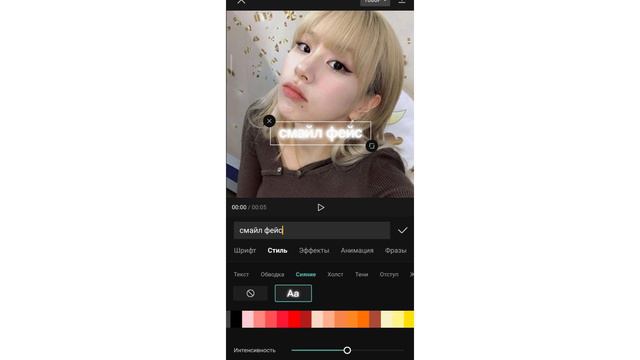Click the Интенсивность slider handle

coord(347,350)
